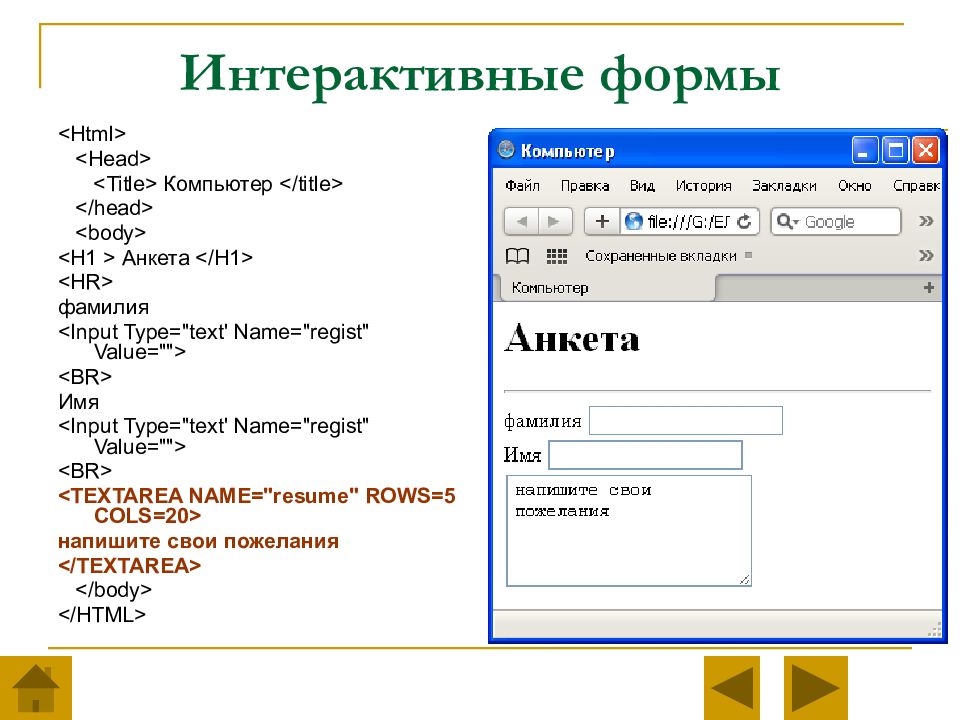960x720 pixels.
Task: Open the Вид menu
Action: tap(642, 186)
